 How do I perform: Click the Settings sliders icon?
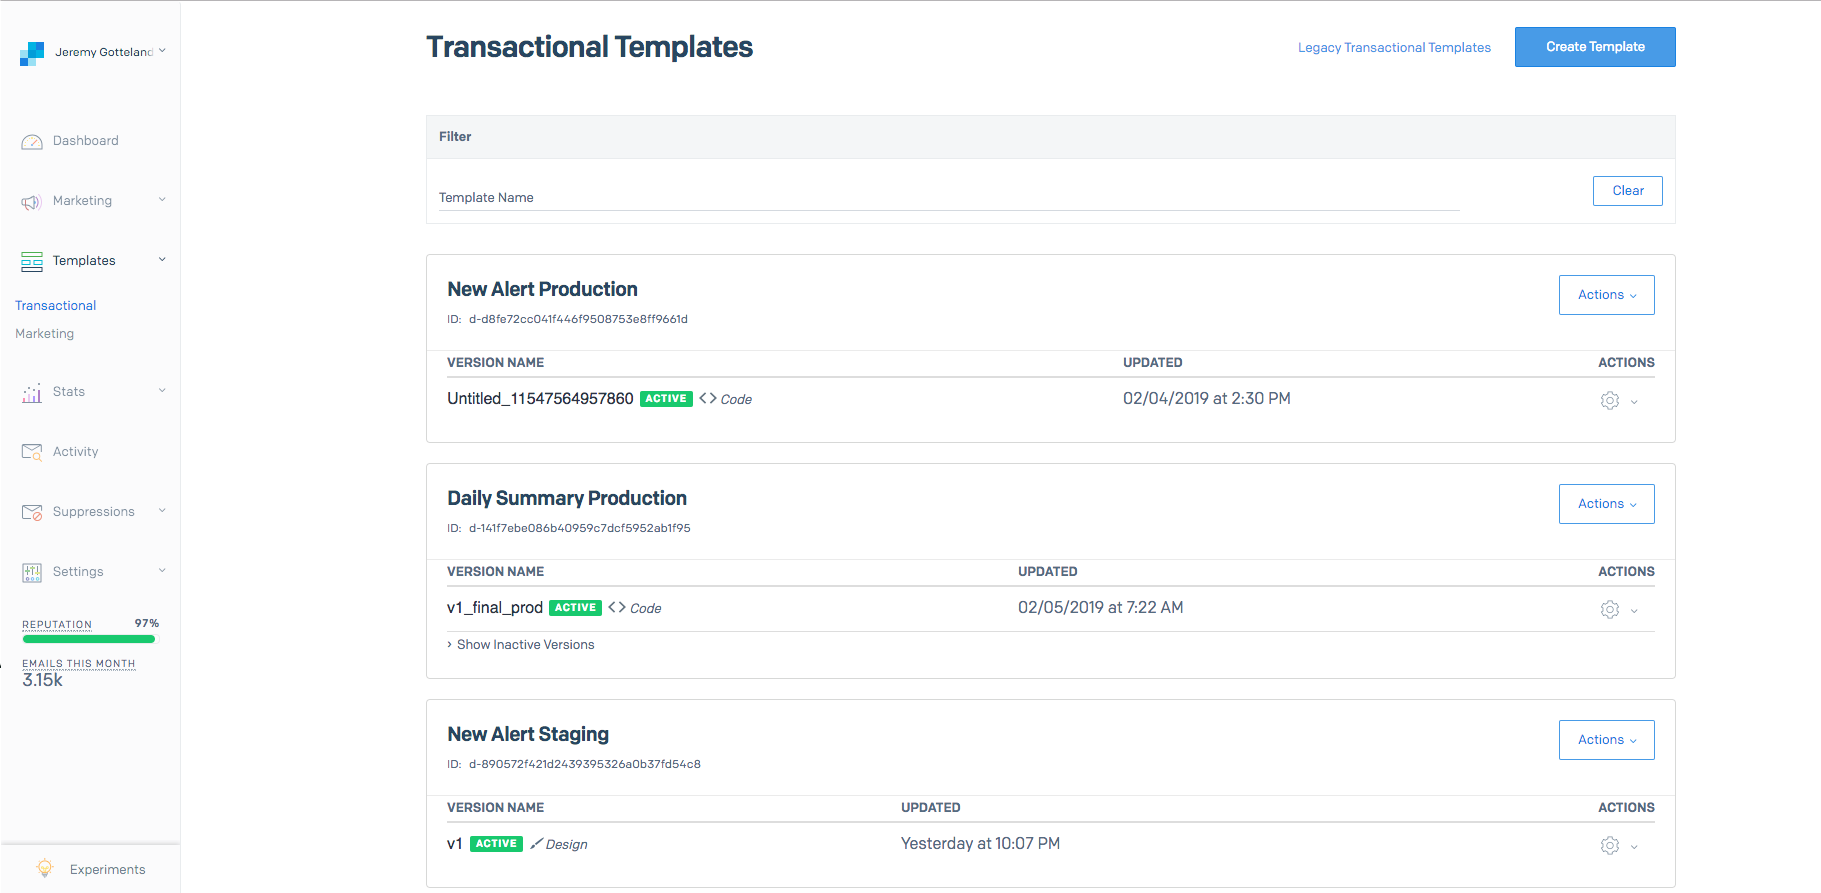coord(32,572)
